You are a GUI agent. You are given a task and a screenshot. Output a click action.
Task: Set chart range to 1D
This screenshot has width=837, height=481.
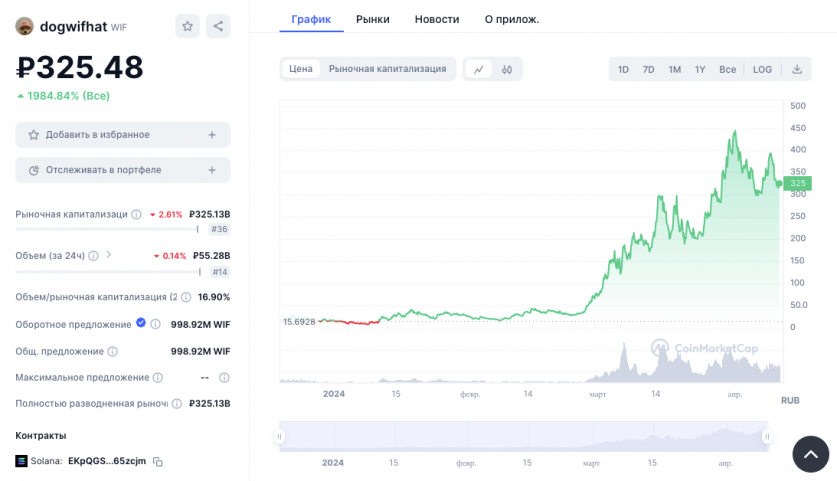click(x=623, y=69)
